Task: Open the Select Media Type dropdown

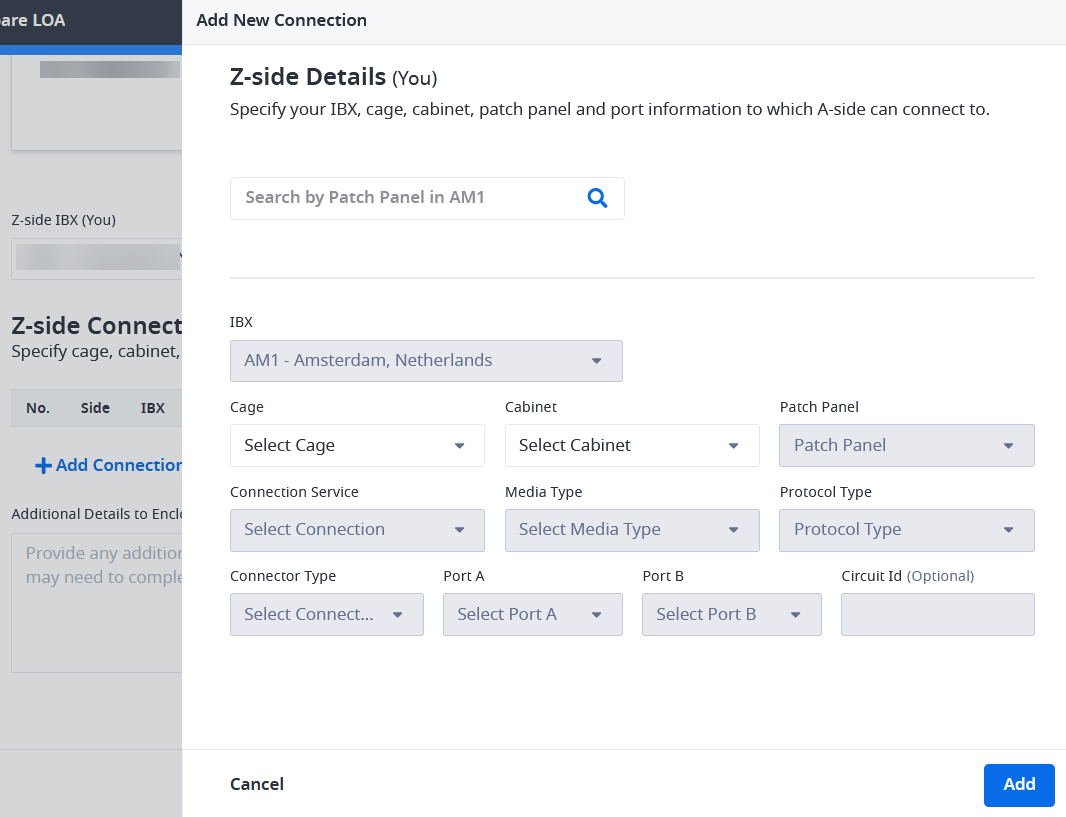Action: click(x=632, y=530)
